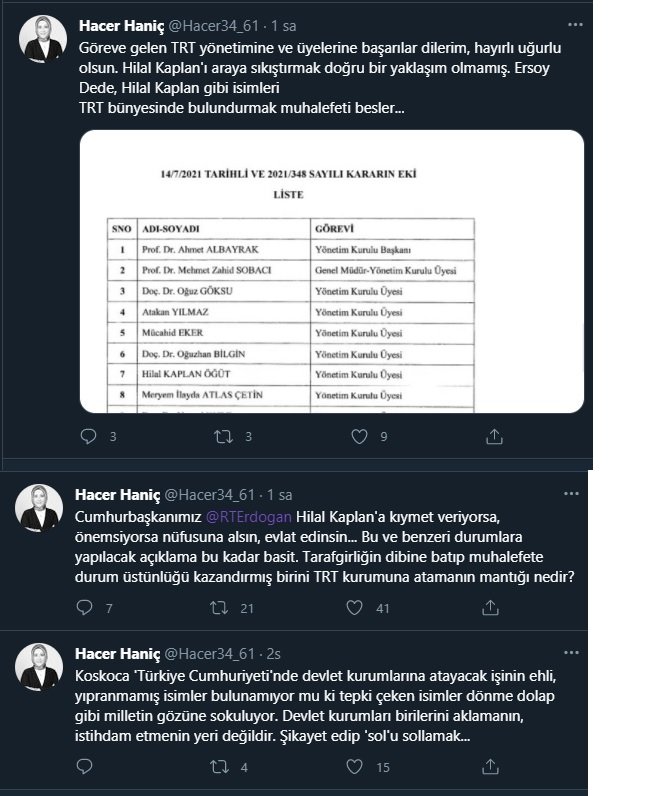Like the tweet with 41 likes

pyautogui.click(x=354, y=608)
